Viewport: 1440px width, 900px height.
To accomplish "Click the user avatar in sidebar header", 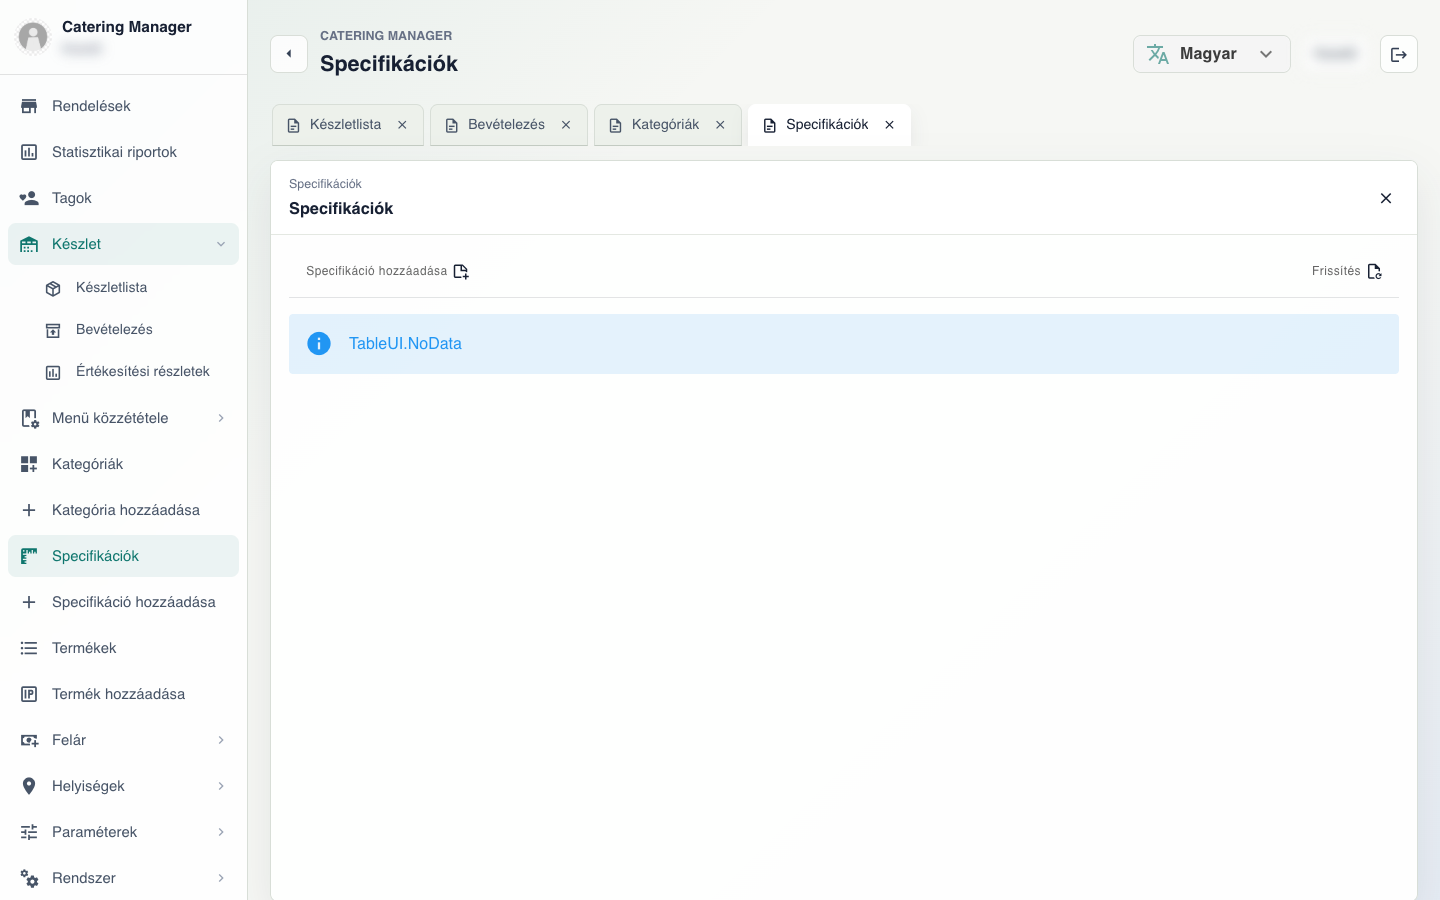I will 33,37.
